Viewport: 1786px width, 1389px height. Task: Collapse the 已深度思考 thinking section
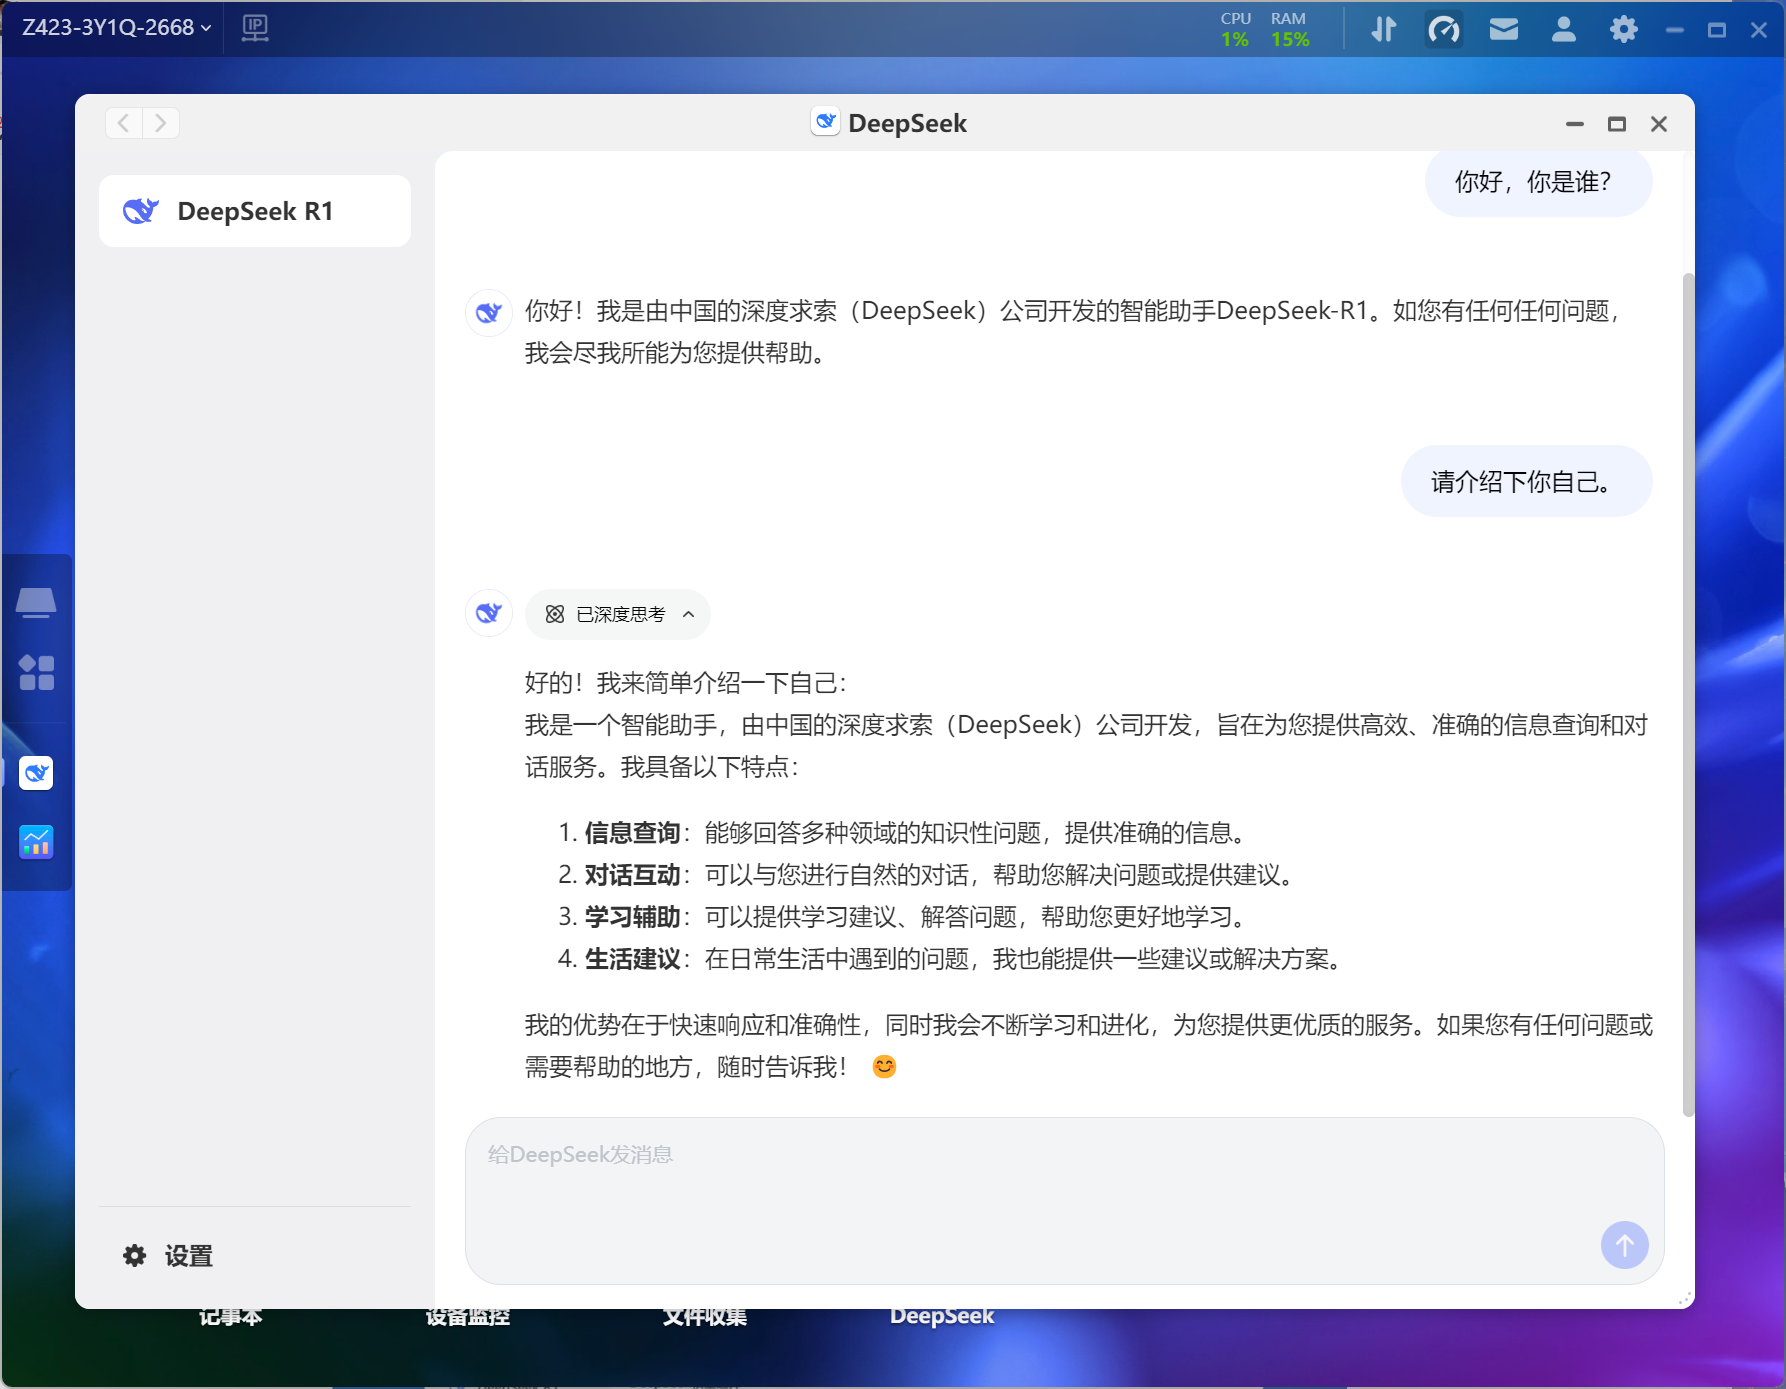click(x=618, y=614)
